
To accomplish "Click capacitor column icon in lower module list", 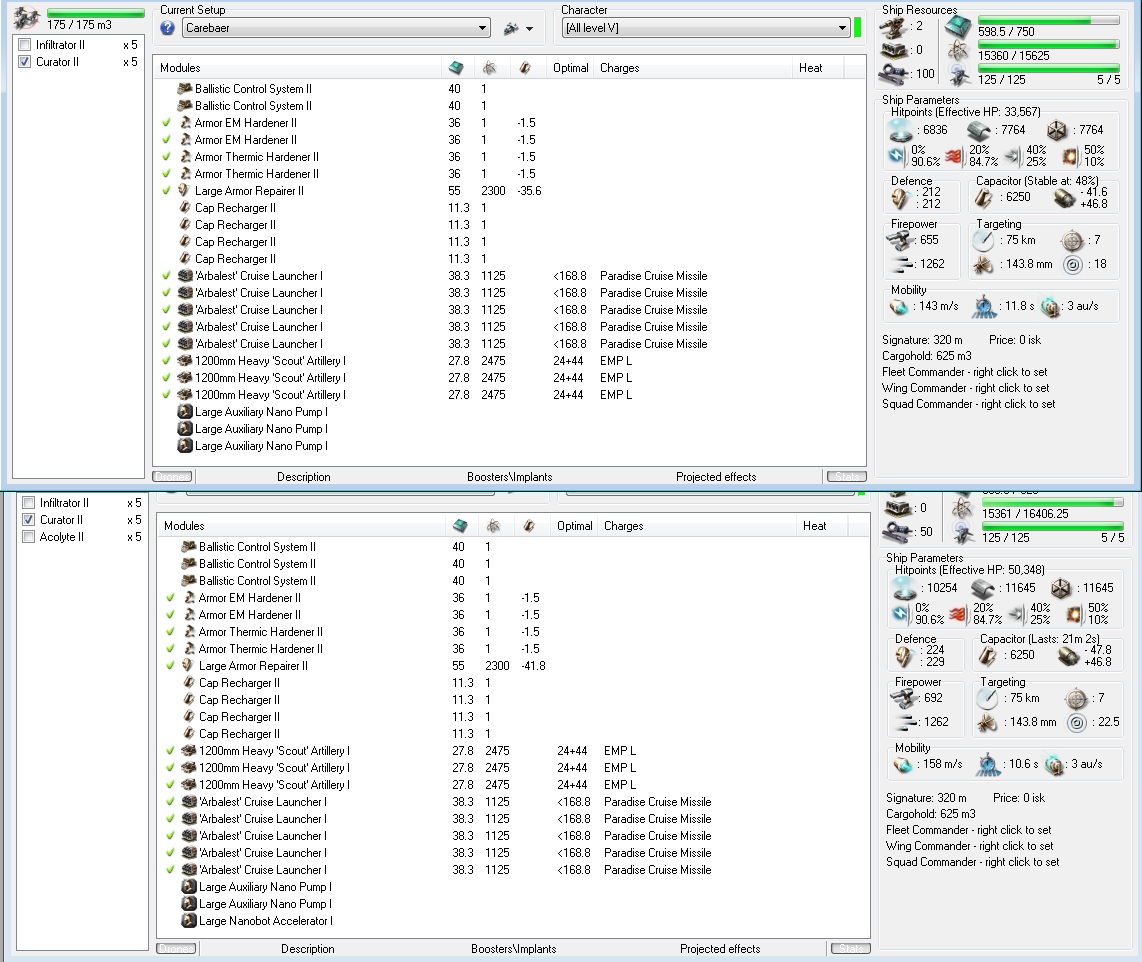I will (529, 526).
